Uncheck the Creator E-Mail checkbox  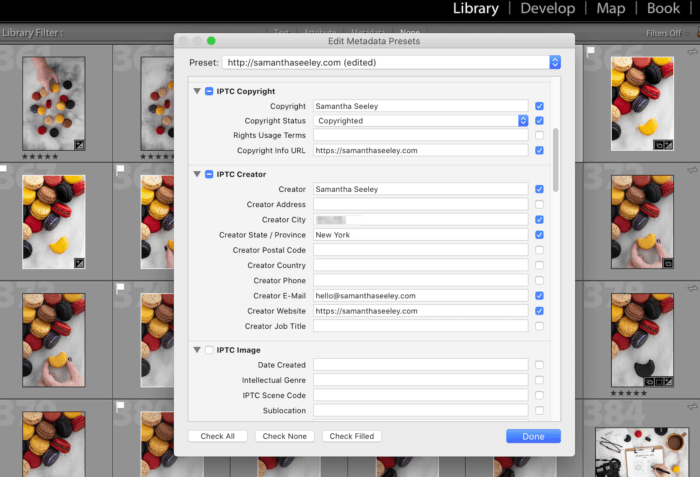(539, 296)
